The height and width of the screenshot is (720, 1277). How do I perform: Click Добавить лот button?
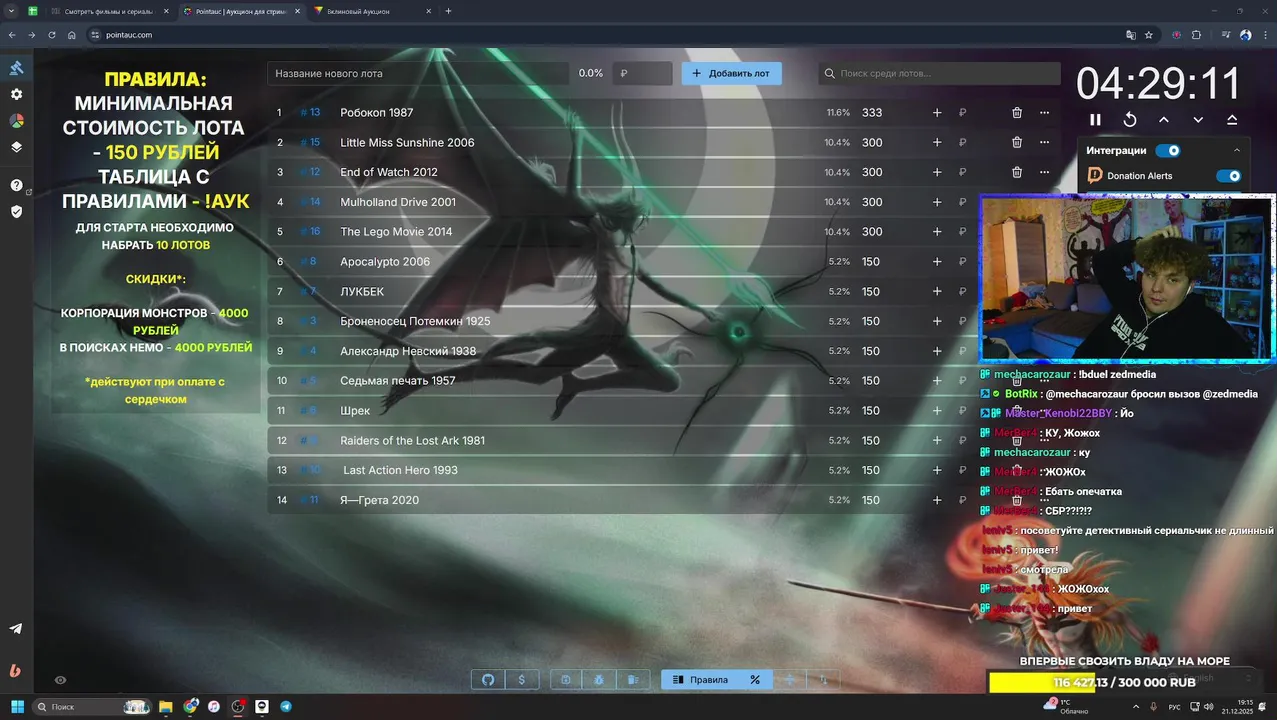tap(732, 73)
